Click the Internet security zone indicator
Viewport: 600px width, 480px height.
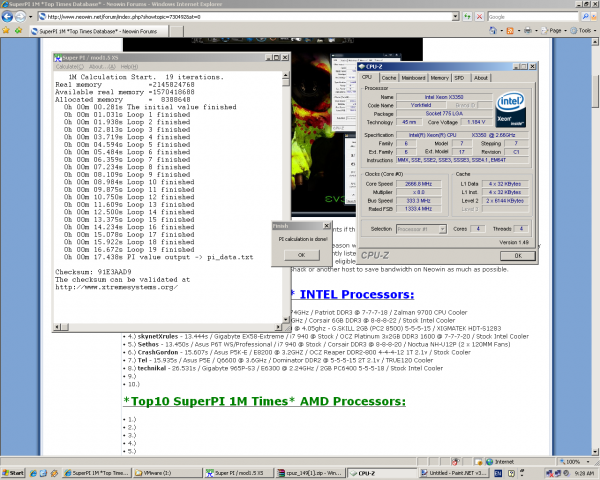[500, 462]
